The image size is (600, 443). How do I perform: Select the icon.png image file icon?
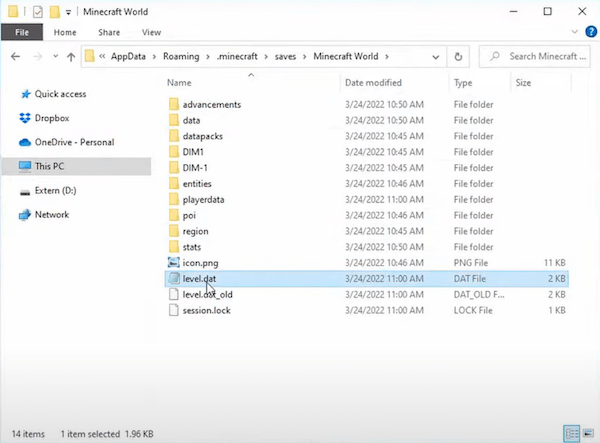pyautogui.click(x=174, y=262)
